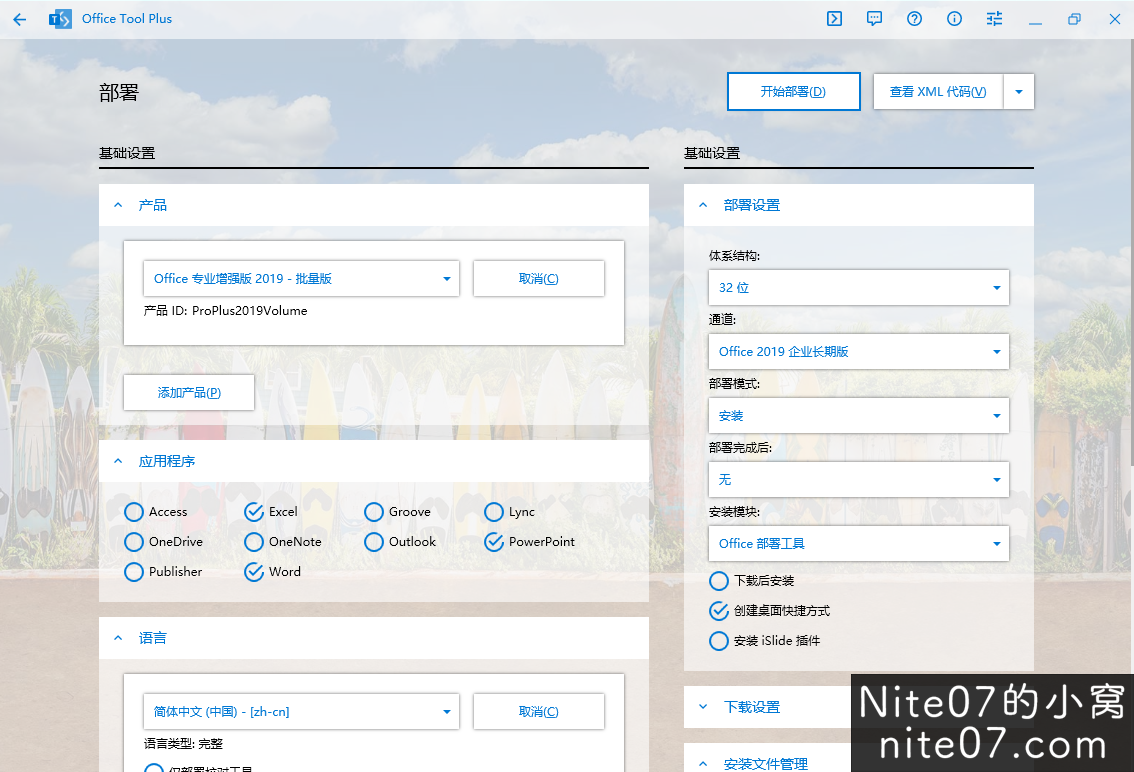The height and width of the screenshot is (772, 1134).
Task: Click the 添加产品(P) button
Action: (x=189, y=393)
